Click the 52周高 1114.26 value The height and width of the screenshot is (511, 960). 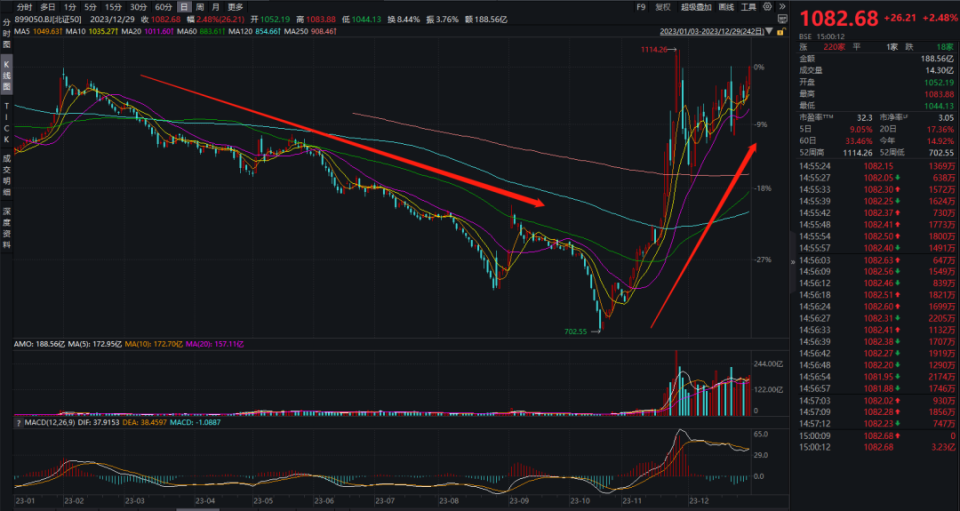pyautogui.click(x=857, y=153)
